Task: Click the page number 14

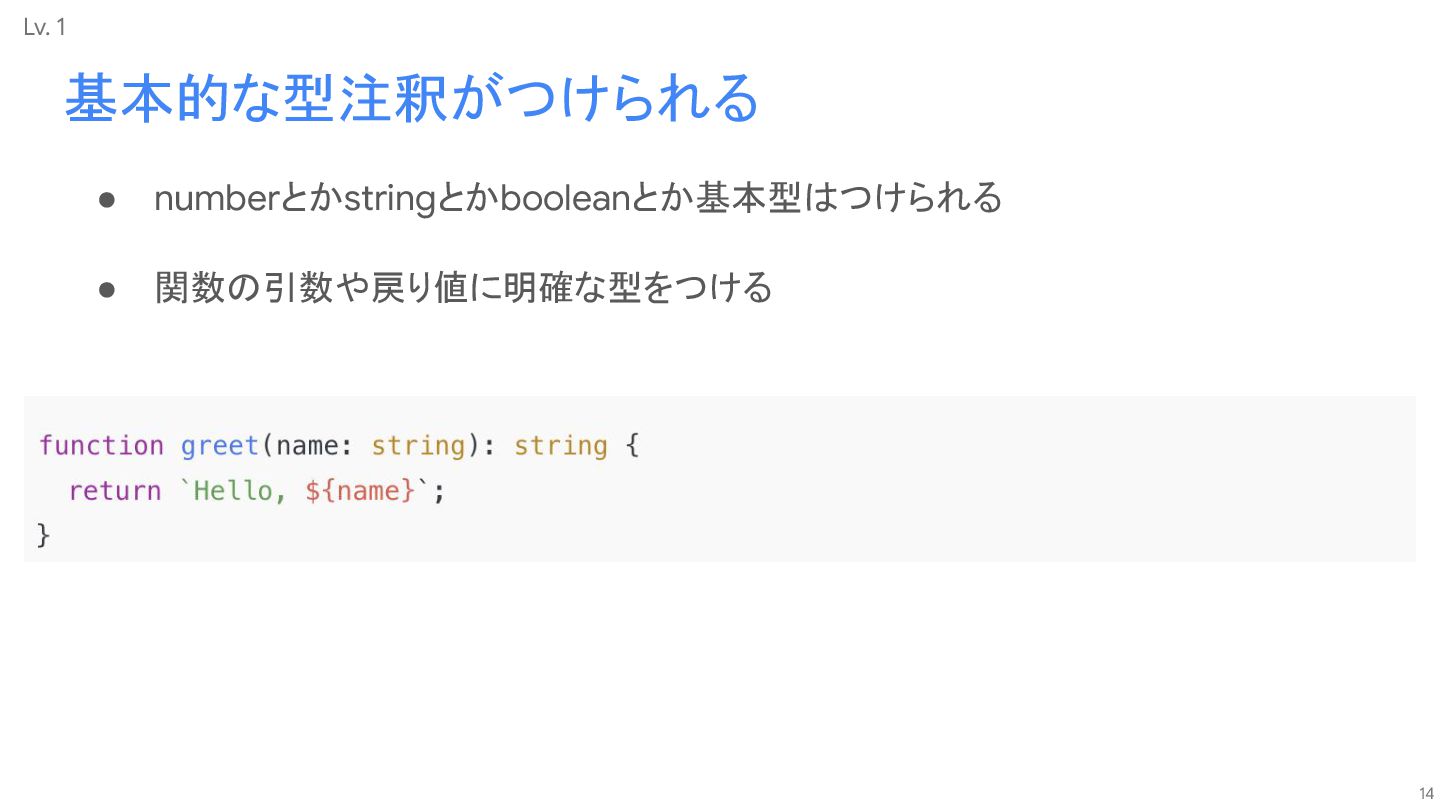Action: (x=1426, y=793)
